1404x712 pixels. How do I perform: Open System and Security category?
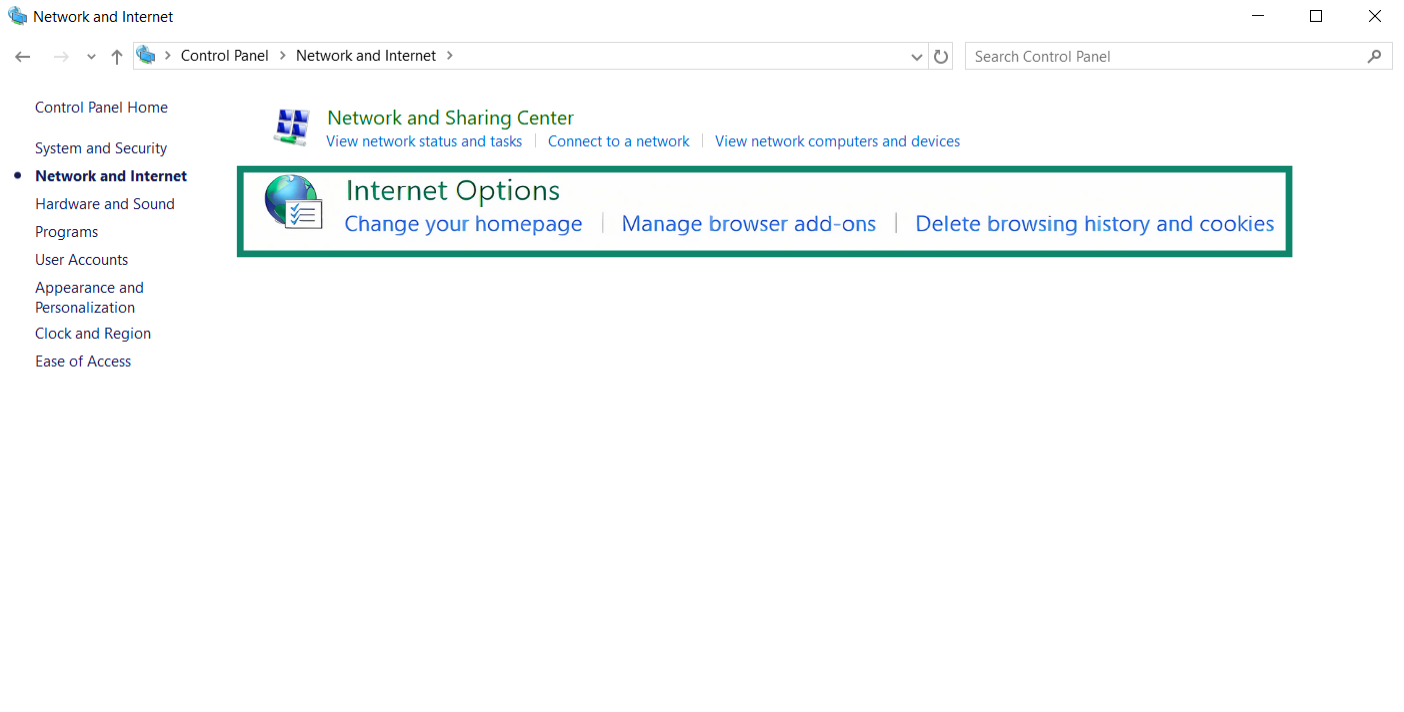click(101, 148)
